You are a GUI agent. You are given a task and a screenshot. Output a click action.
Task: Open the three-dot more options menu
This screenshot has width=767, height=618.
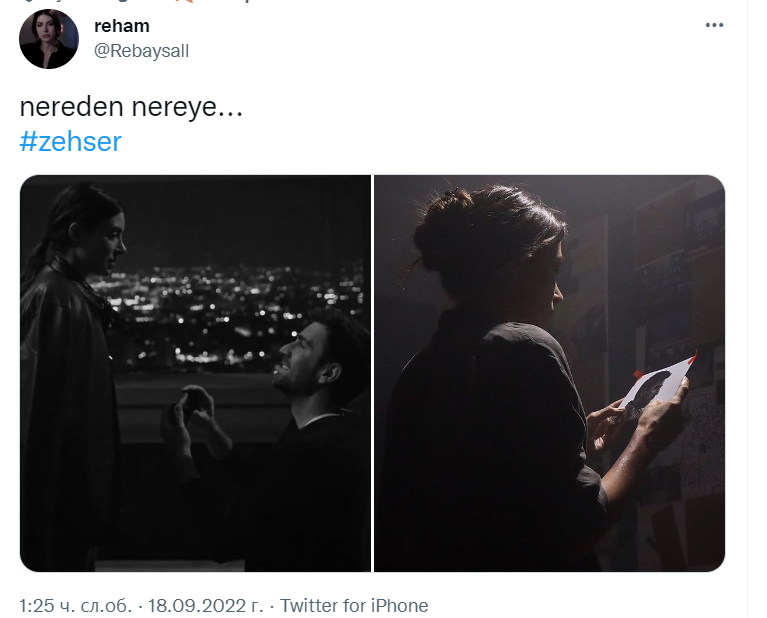714,25
